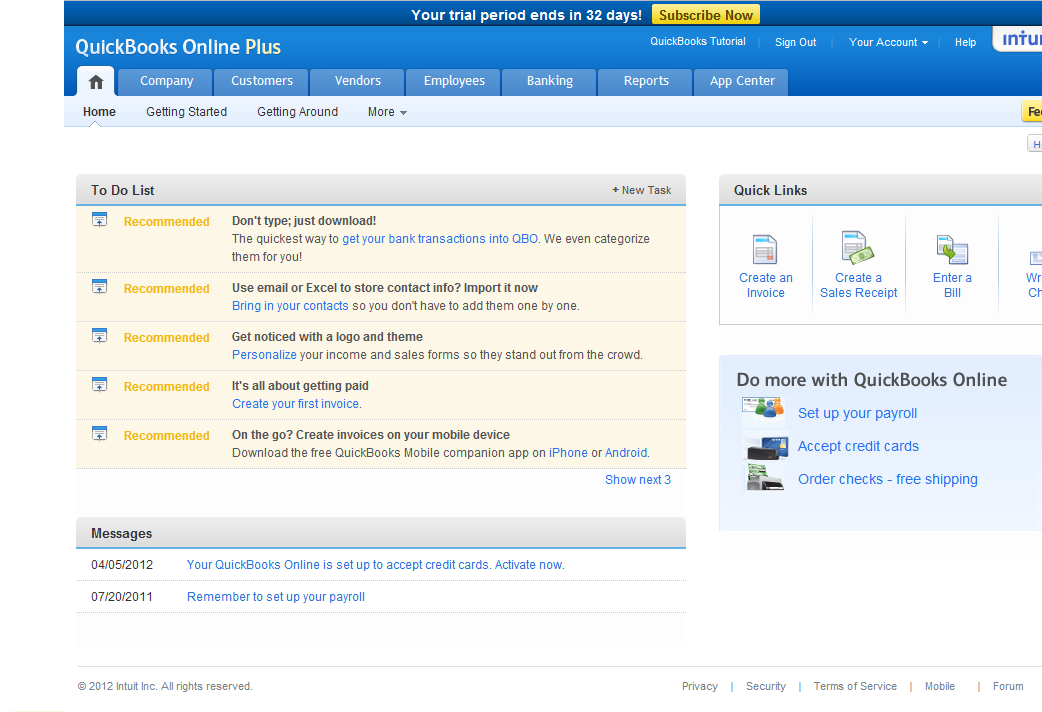1042x712 pixels.
Task: Open the Privacy footer link
Action: click(x=700, y=686)
